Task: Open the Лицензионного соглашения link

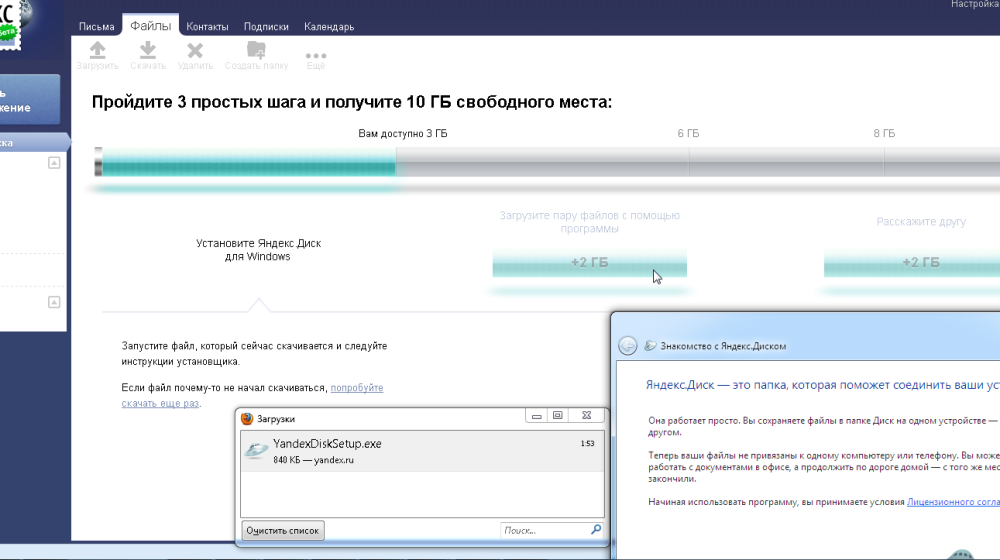Action: click(953, 502)
